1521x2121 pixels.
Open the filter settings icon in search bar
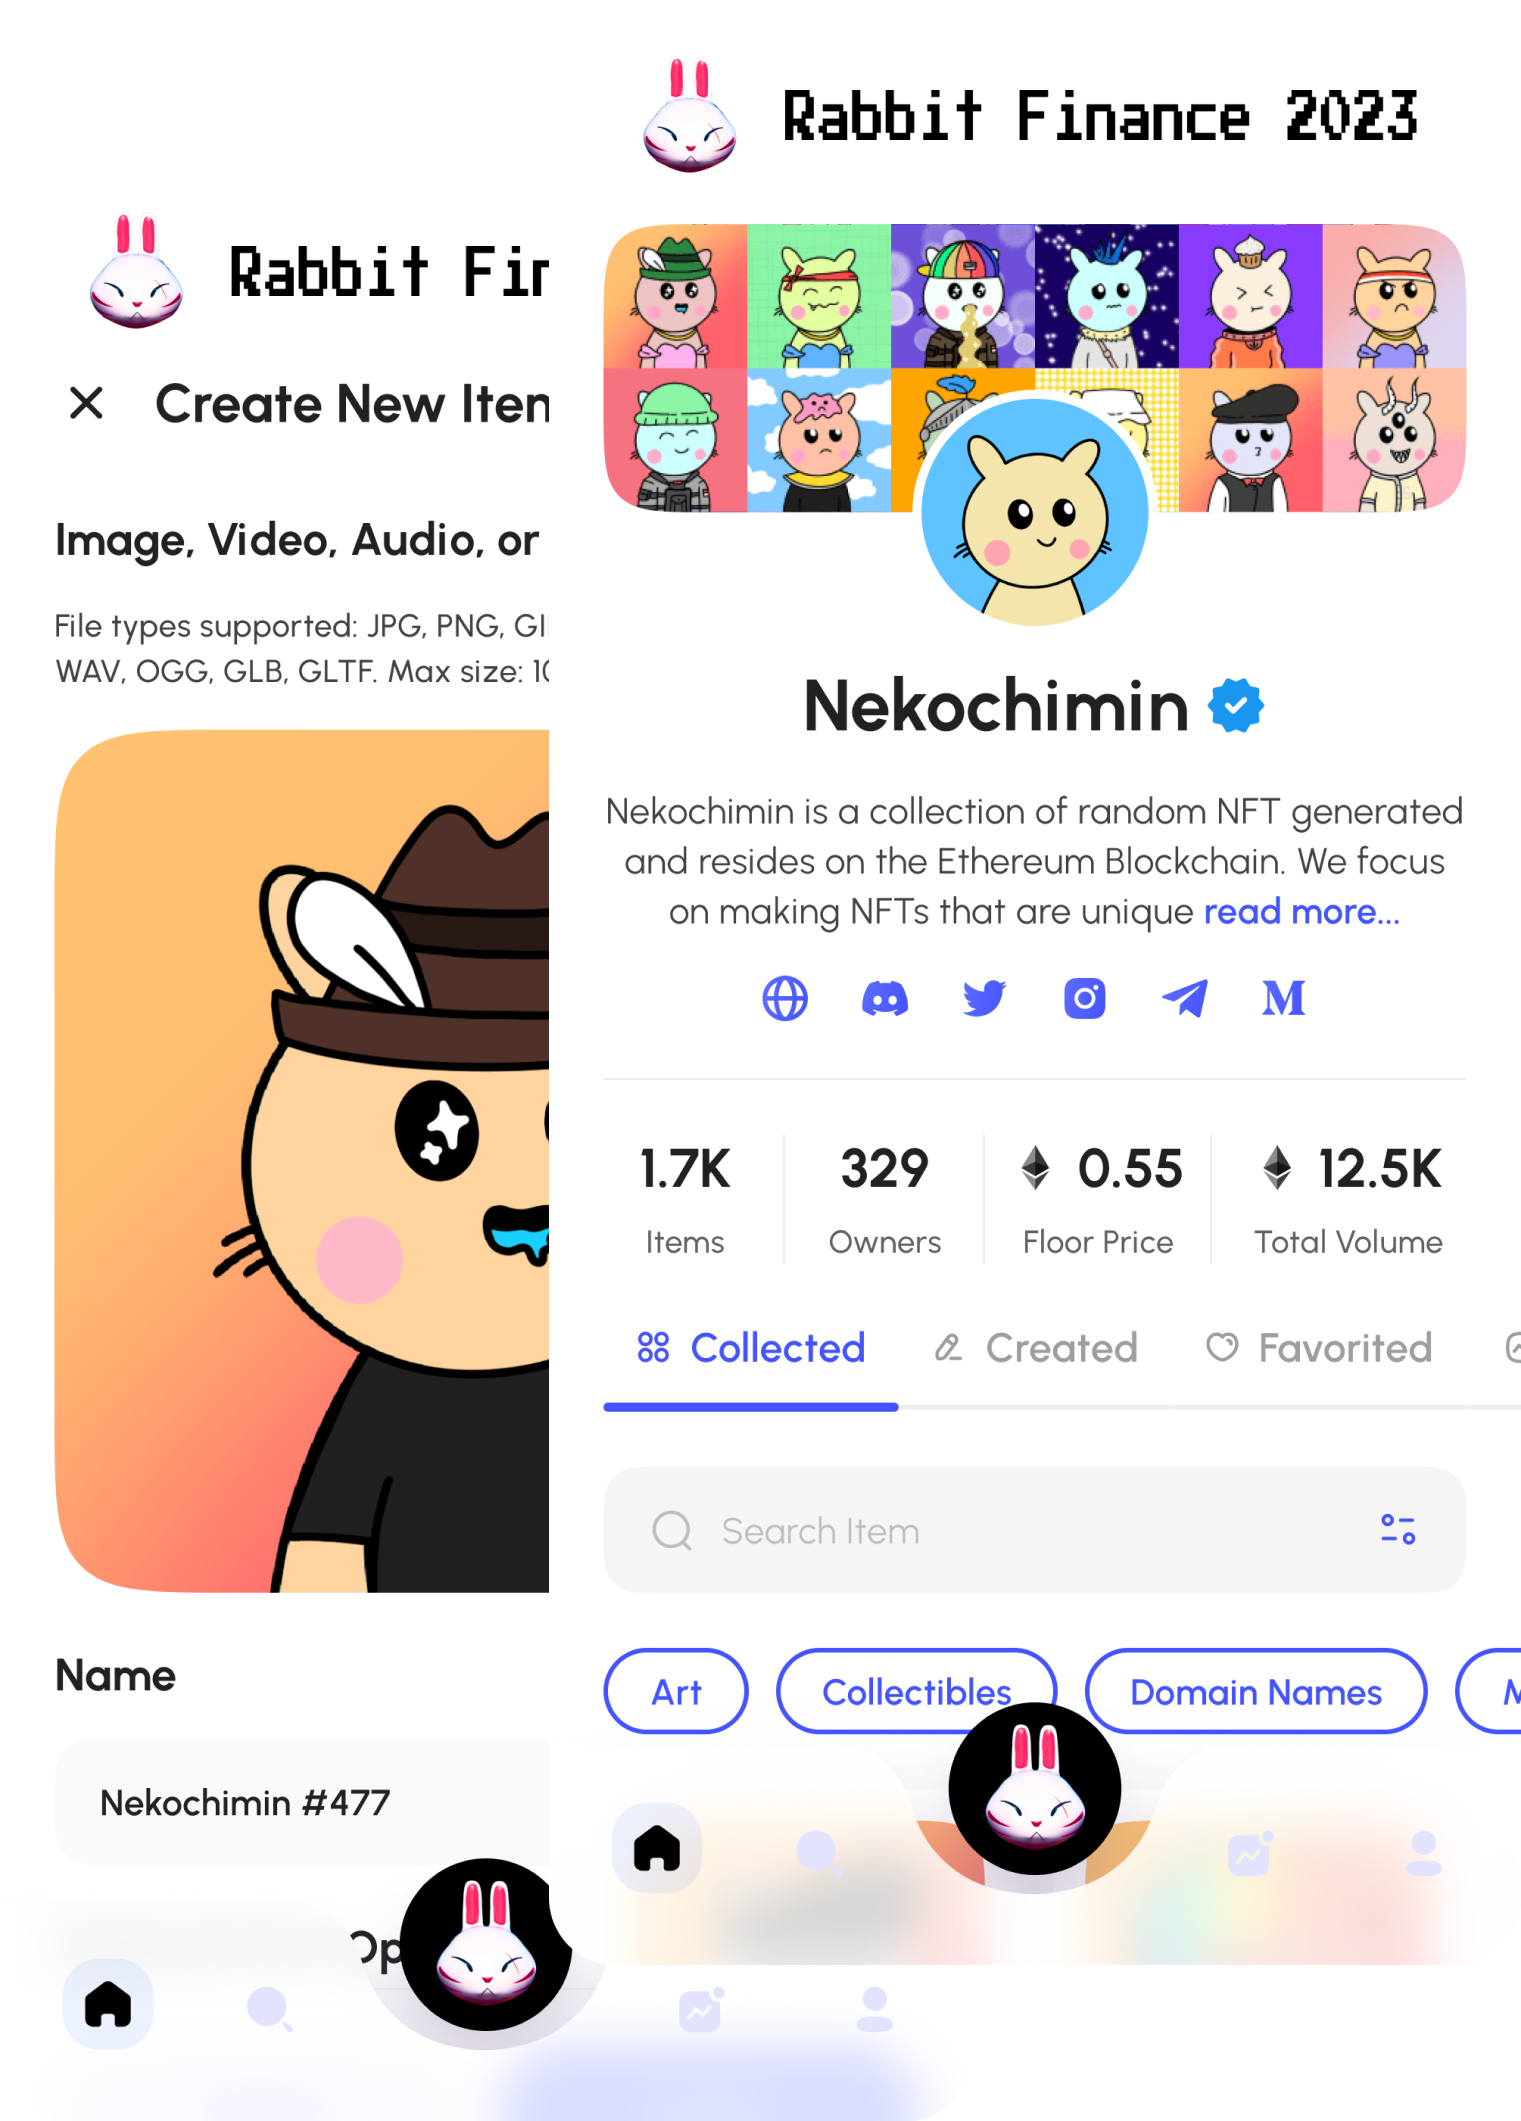[1398, 1529]
